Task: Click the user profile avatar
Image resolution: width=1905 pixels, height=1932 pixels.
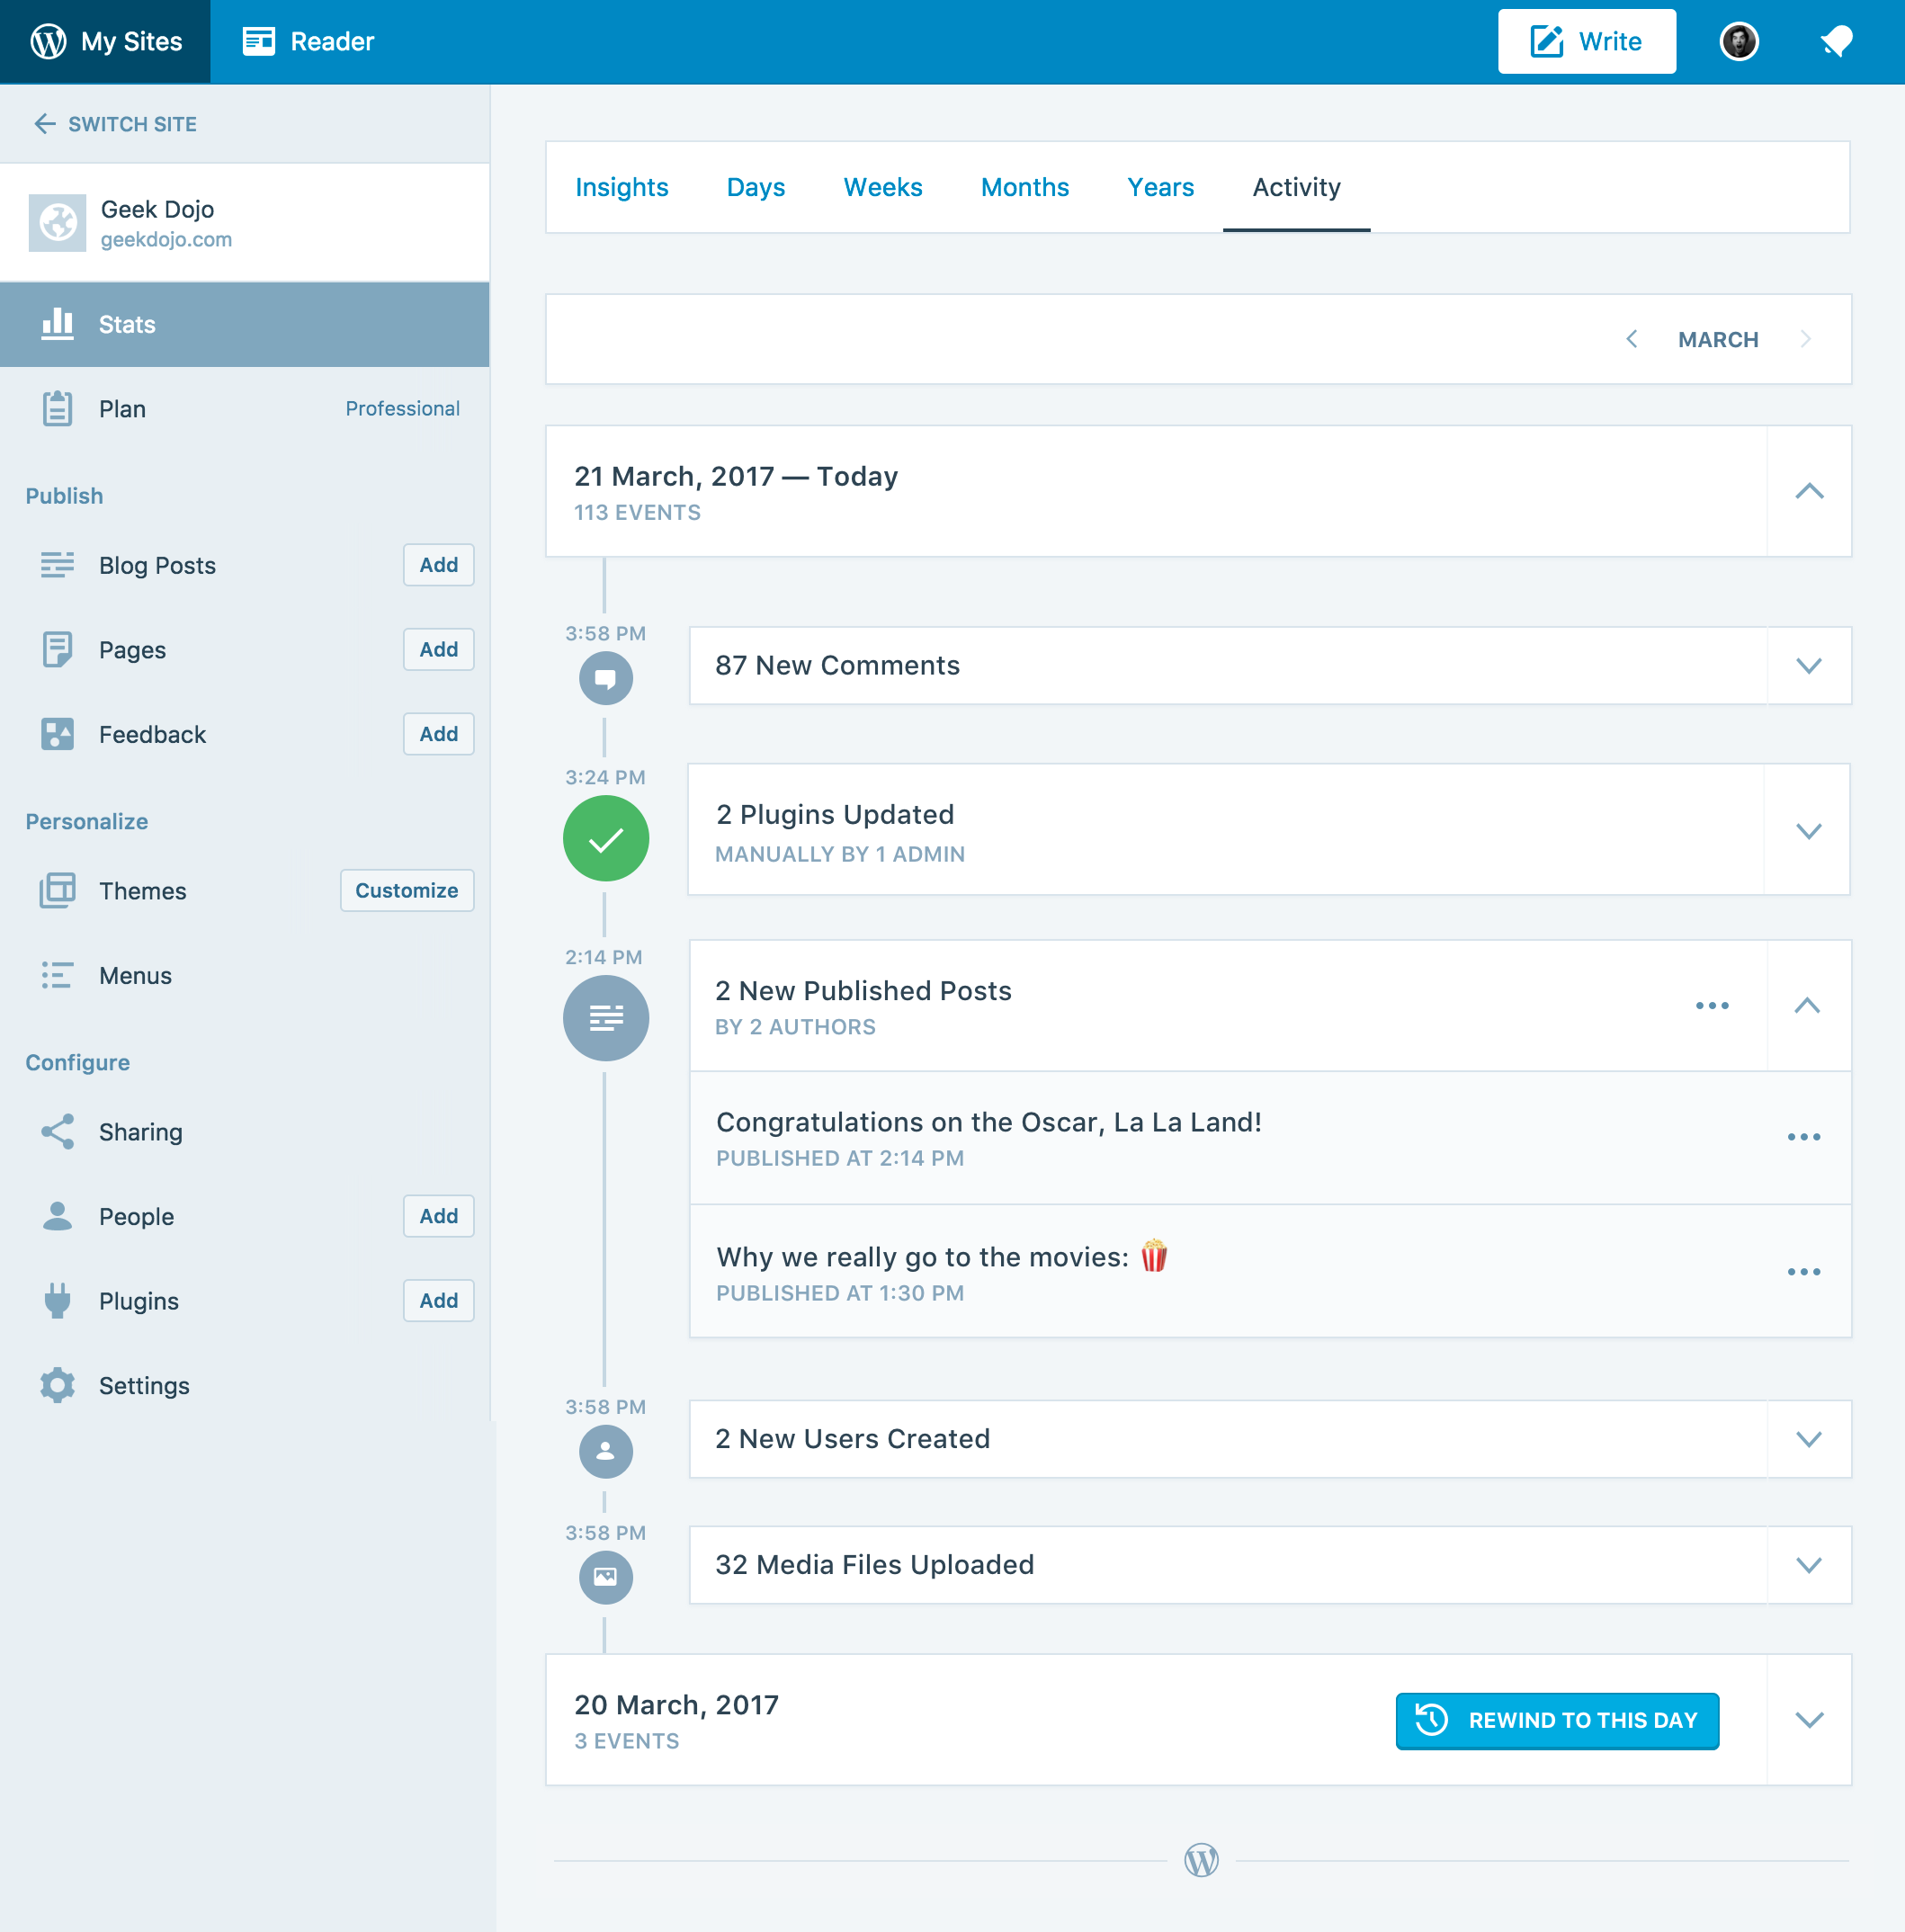Action: coord(1739,42)
